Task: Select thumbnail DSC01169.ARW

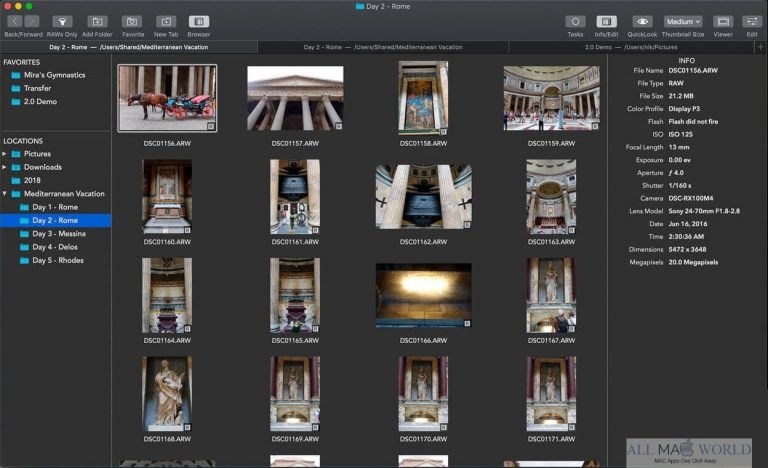Action: (295, 394)
